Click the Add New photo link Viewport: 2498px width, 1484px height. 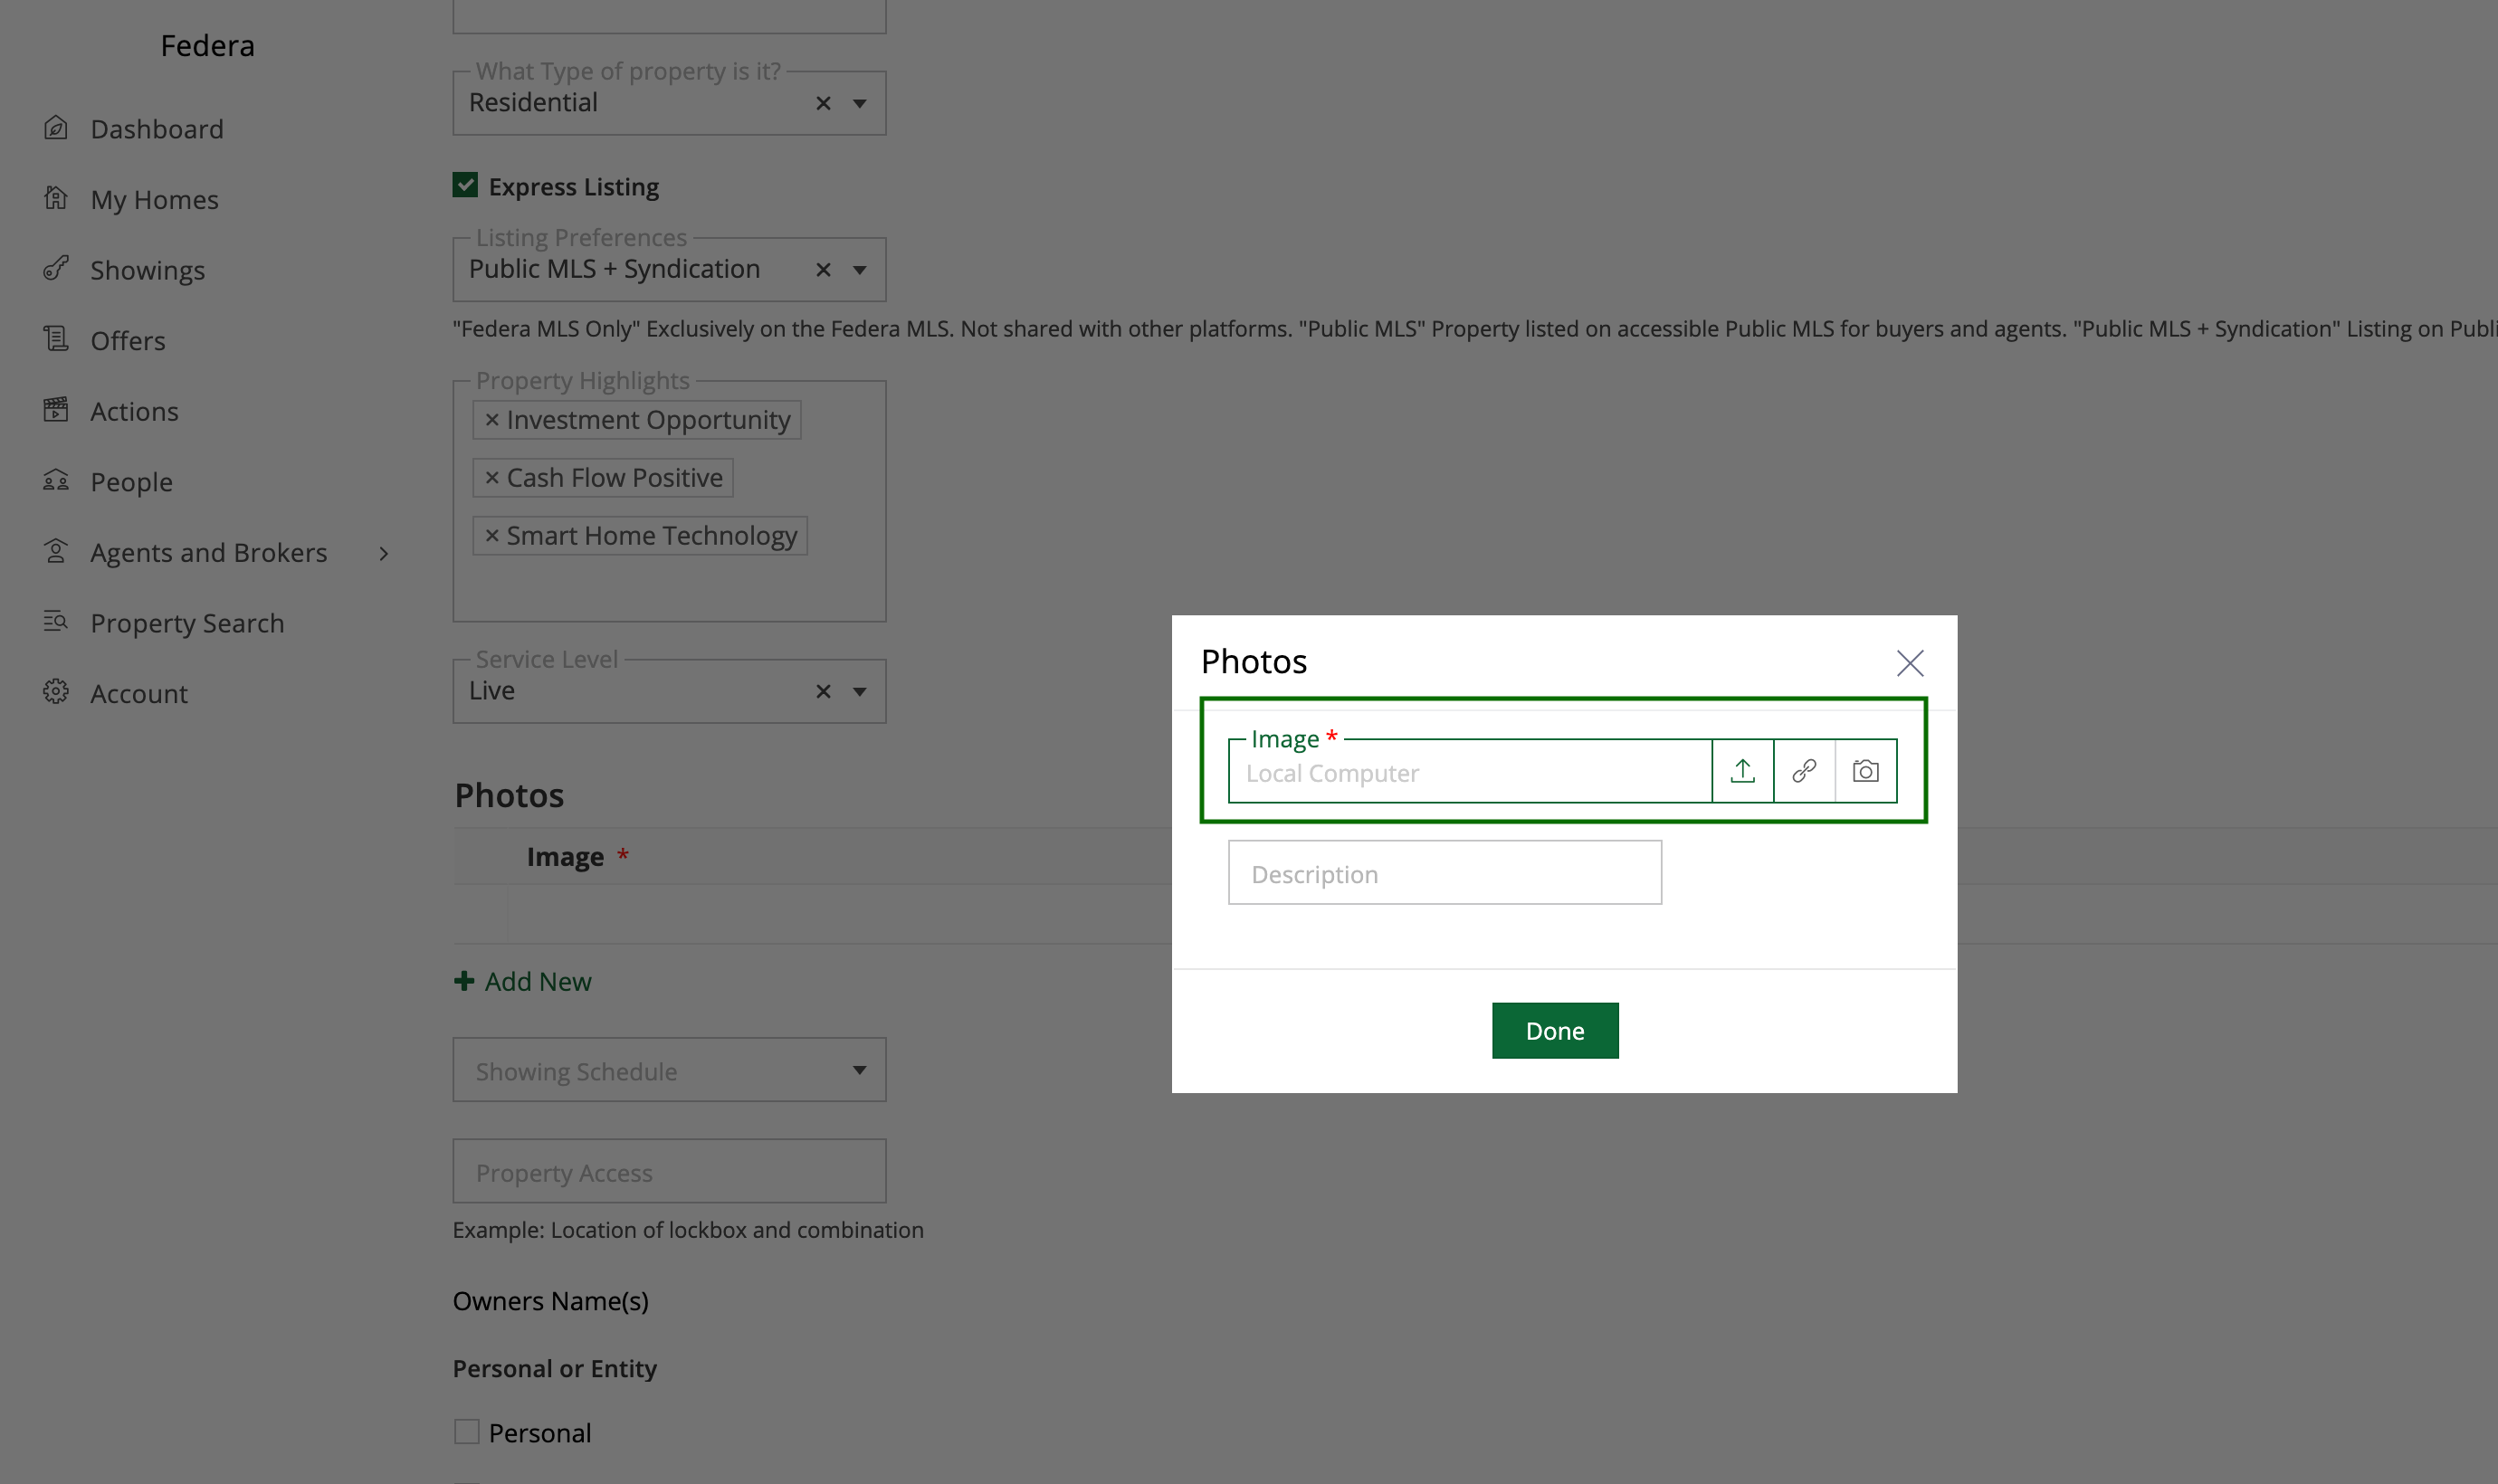click(x=538, y=982)
